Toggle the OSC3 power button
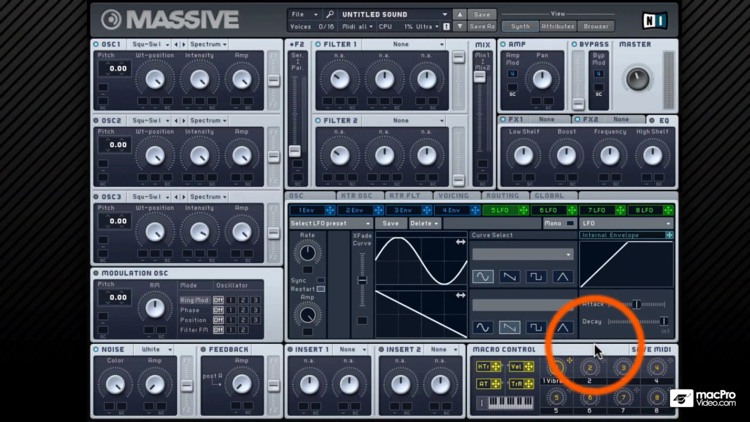Screen dimensions: 750x422 [96, 197]
